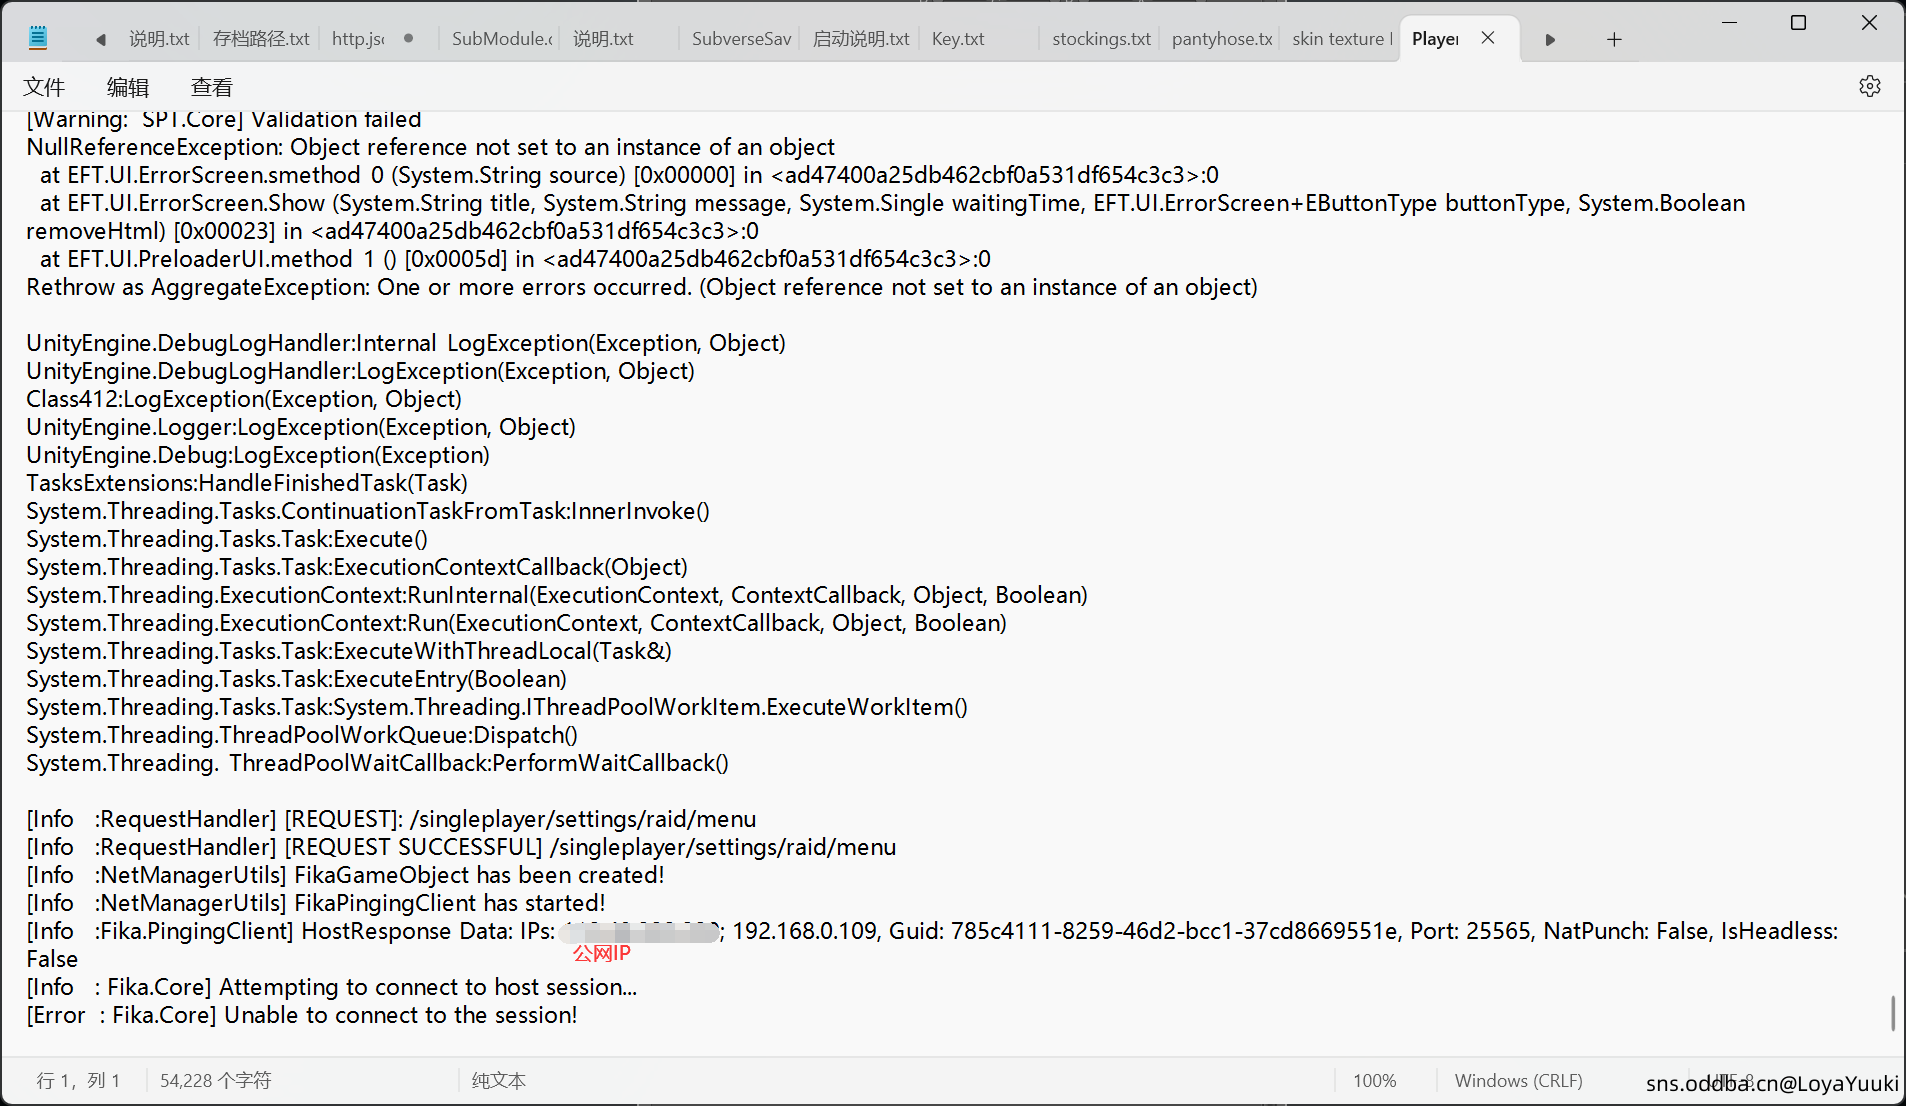Maximize the Notepad window
The image size is (1906, 1106).
[1798, 23]
